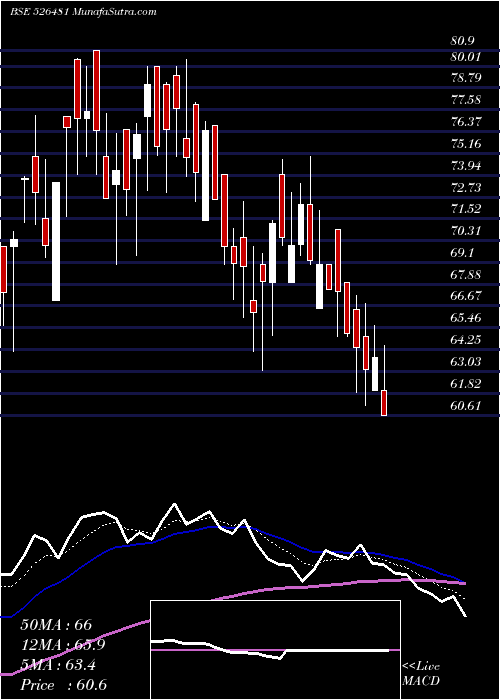Click the 50MA : 66 readout
The image size is (500, 700).
[57, 625]
